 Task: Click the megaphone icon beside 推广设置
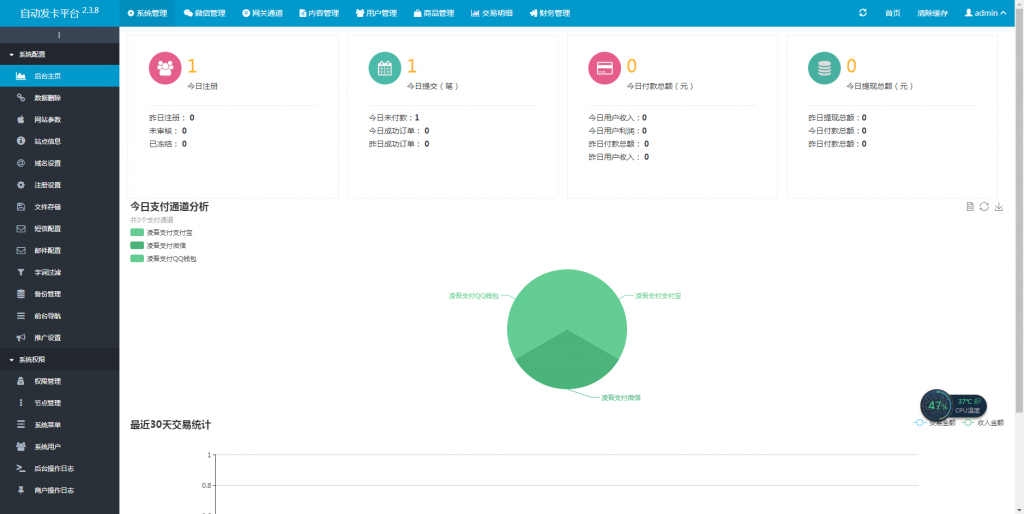coord(21,338)
